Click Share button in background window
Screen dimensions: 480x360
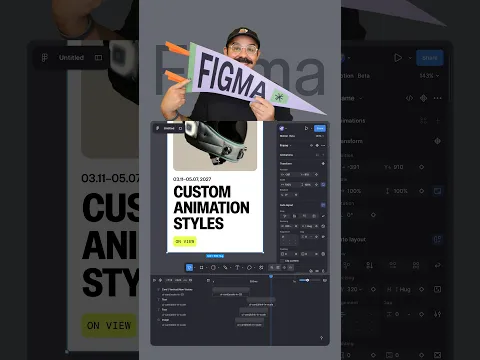[x=430, y=58]
